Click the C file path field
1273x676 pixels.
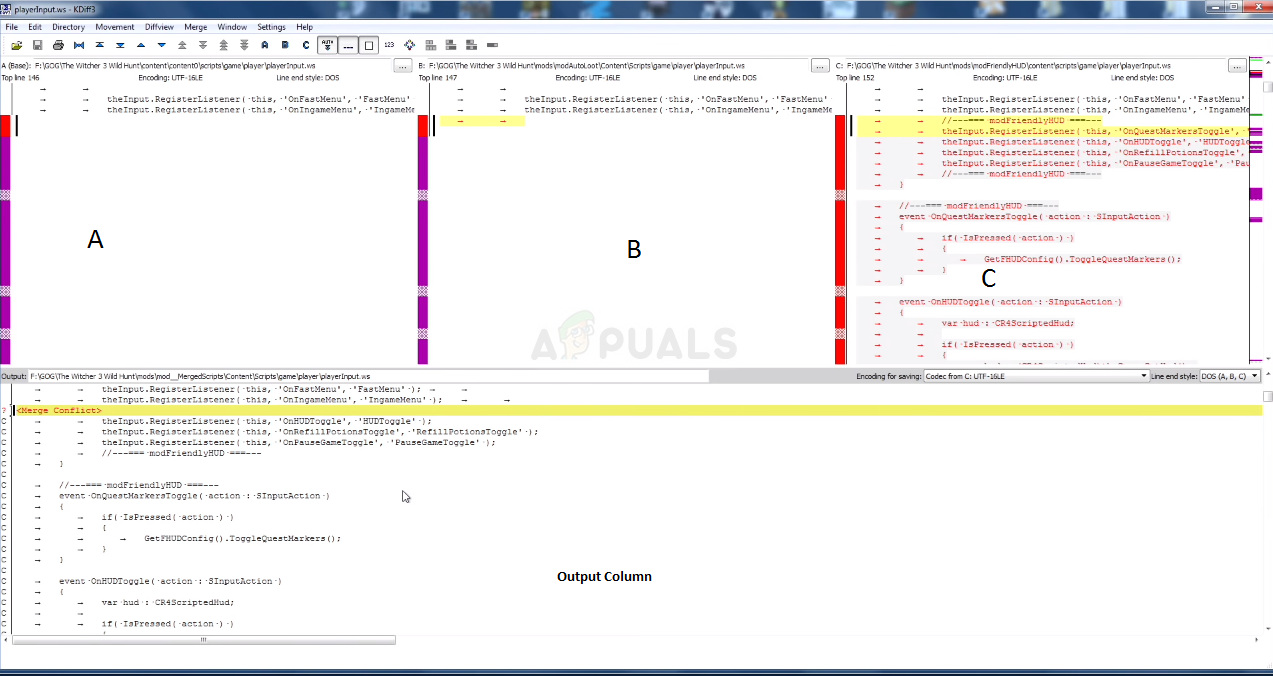coord(1035,66)
